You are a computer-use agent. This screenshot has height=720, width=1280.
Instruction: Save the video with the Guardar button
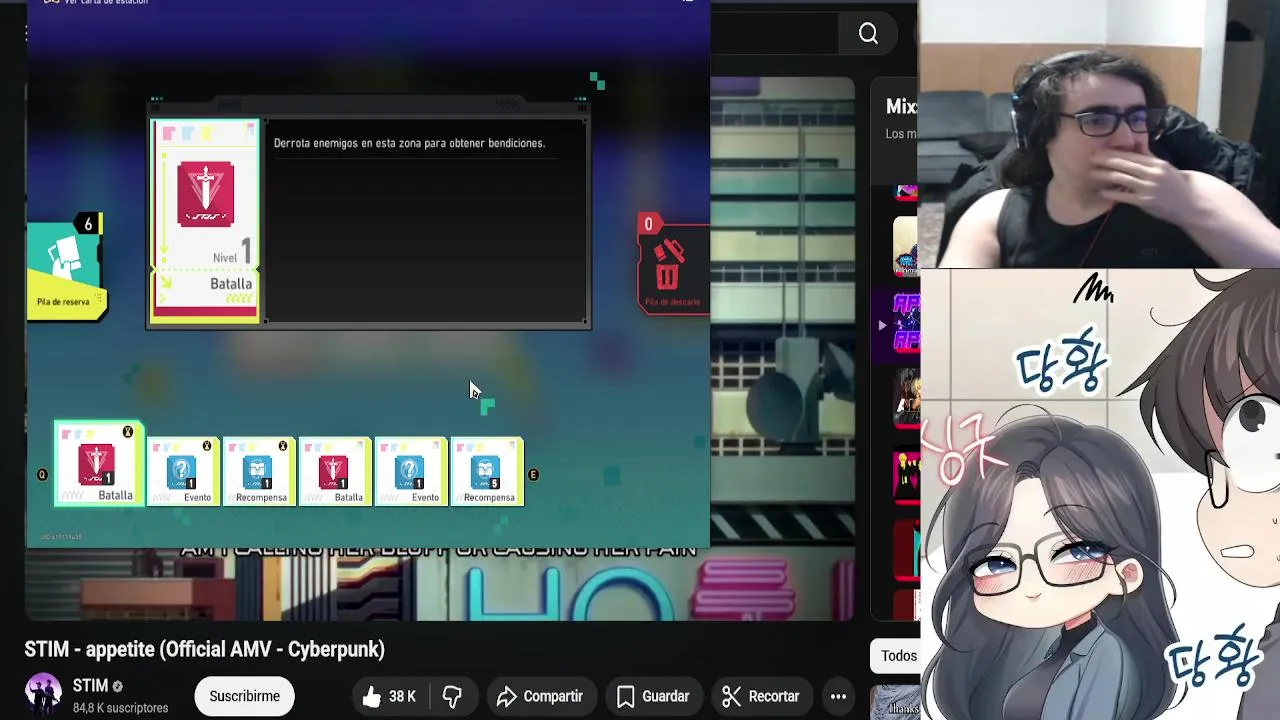coord(654,696)
